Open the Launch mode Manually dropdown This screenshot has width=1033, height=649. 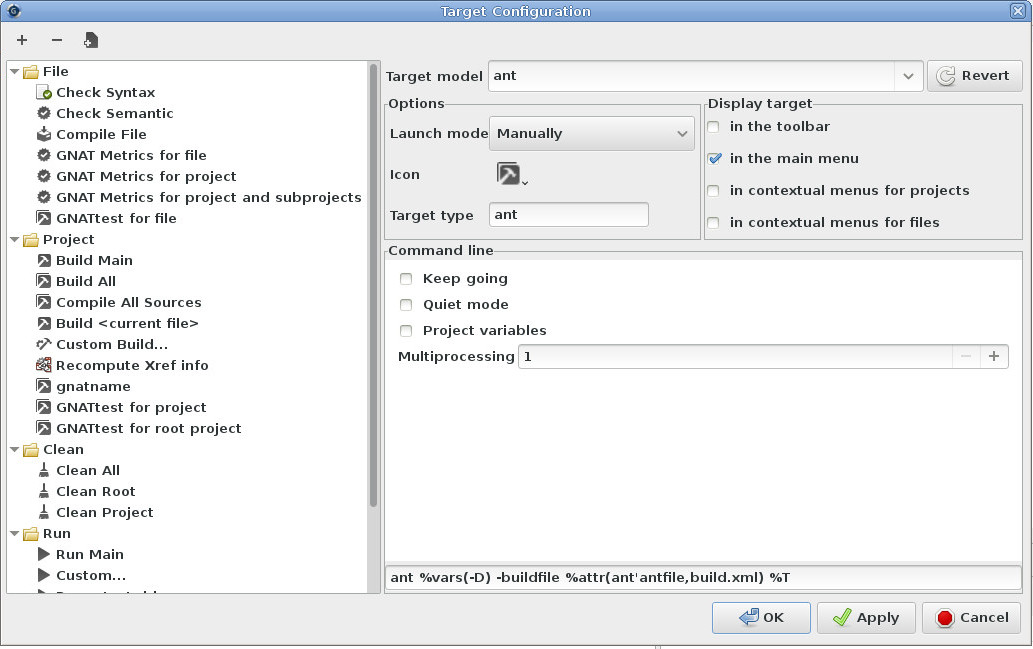[592, 134]
